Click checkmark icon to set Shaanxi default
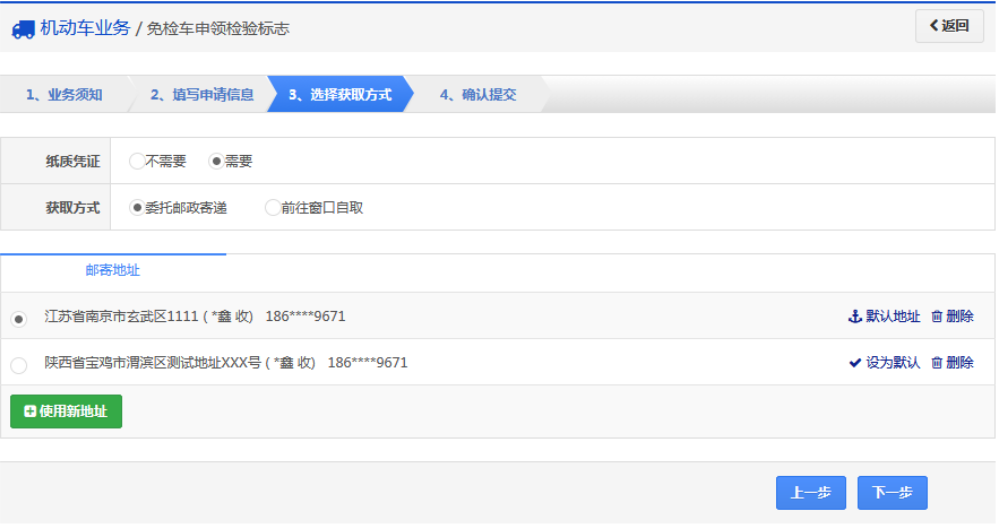996x528 pixels. (x=854, y=363)
